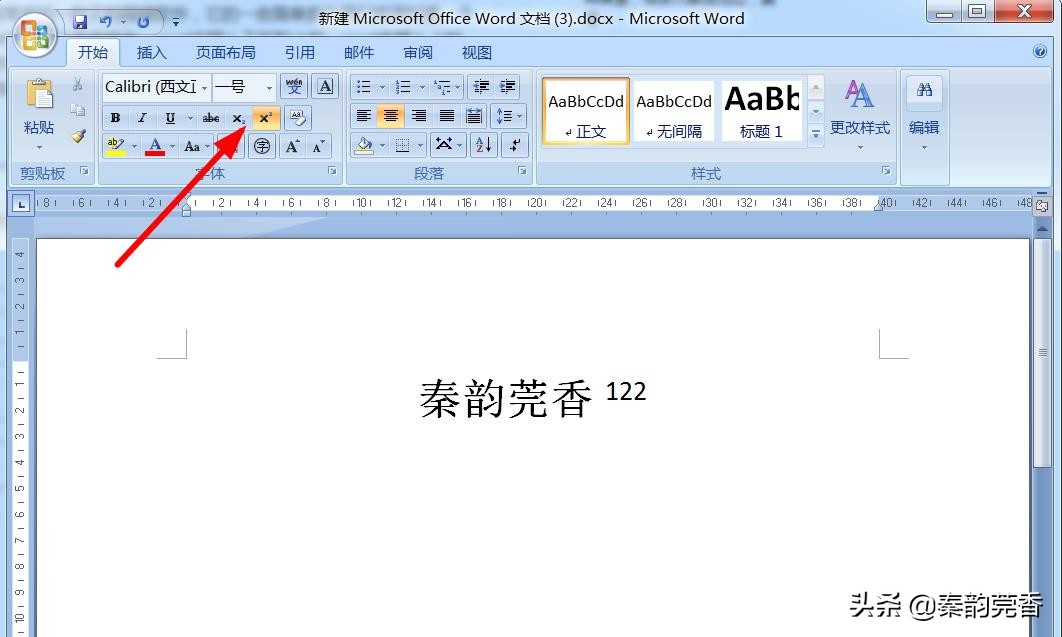The image size is (1062, 637).
Task: Open the font size dropdown
Action: coord(268,87)
